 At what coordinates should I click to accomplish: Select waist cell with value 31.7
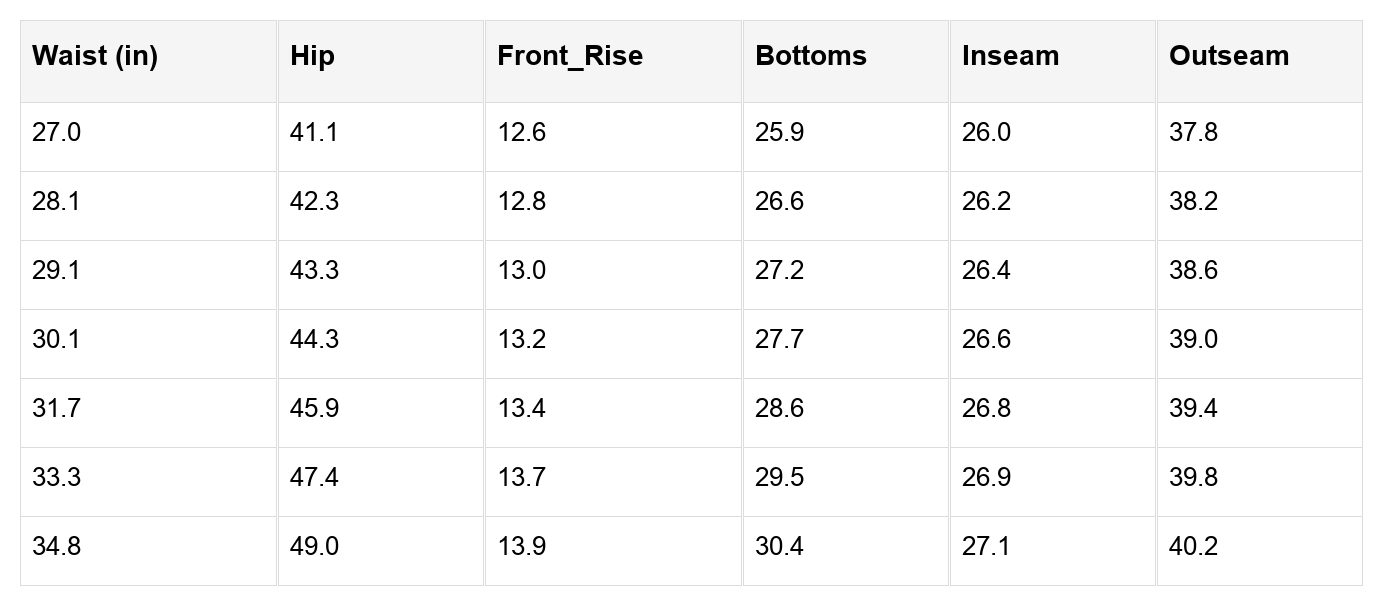point(148,413)
